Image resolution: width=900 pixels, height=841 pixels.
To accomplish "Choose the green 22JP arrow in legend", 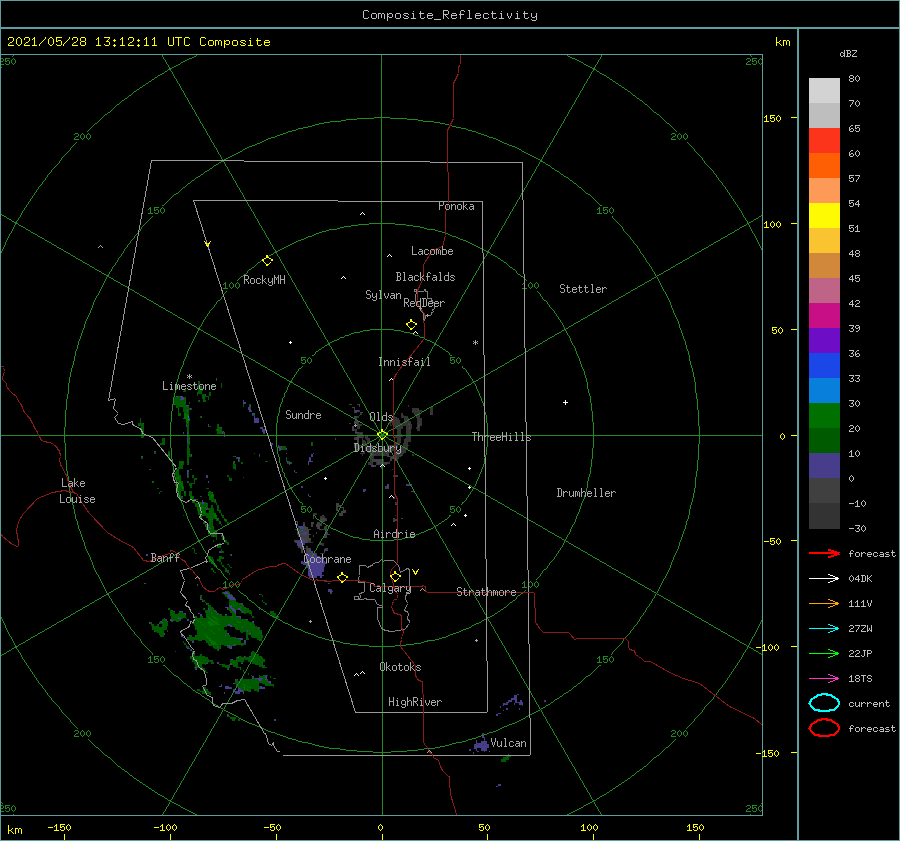I will point(824,653).
